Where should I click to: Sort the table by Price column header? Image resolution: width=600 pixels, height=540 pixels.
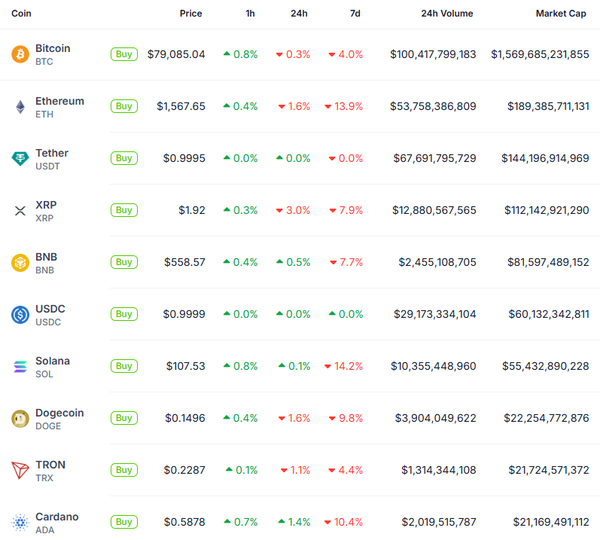tap(190, 14)
